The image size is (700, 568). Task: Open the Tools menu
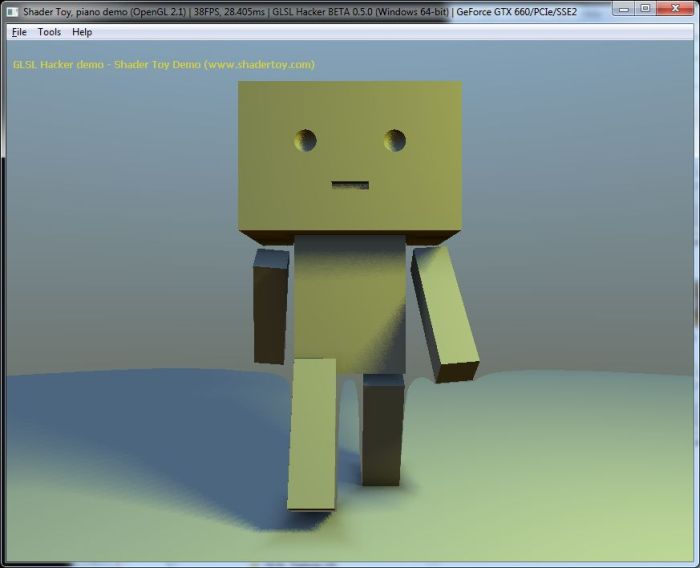click(49, 32)
